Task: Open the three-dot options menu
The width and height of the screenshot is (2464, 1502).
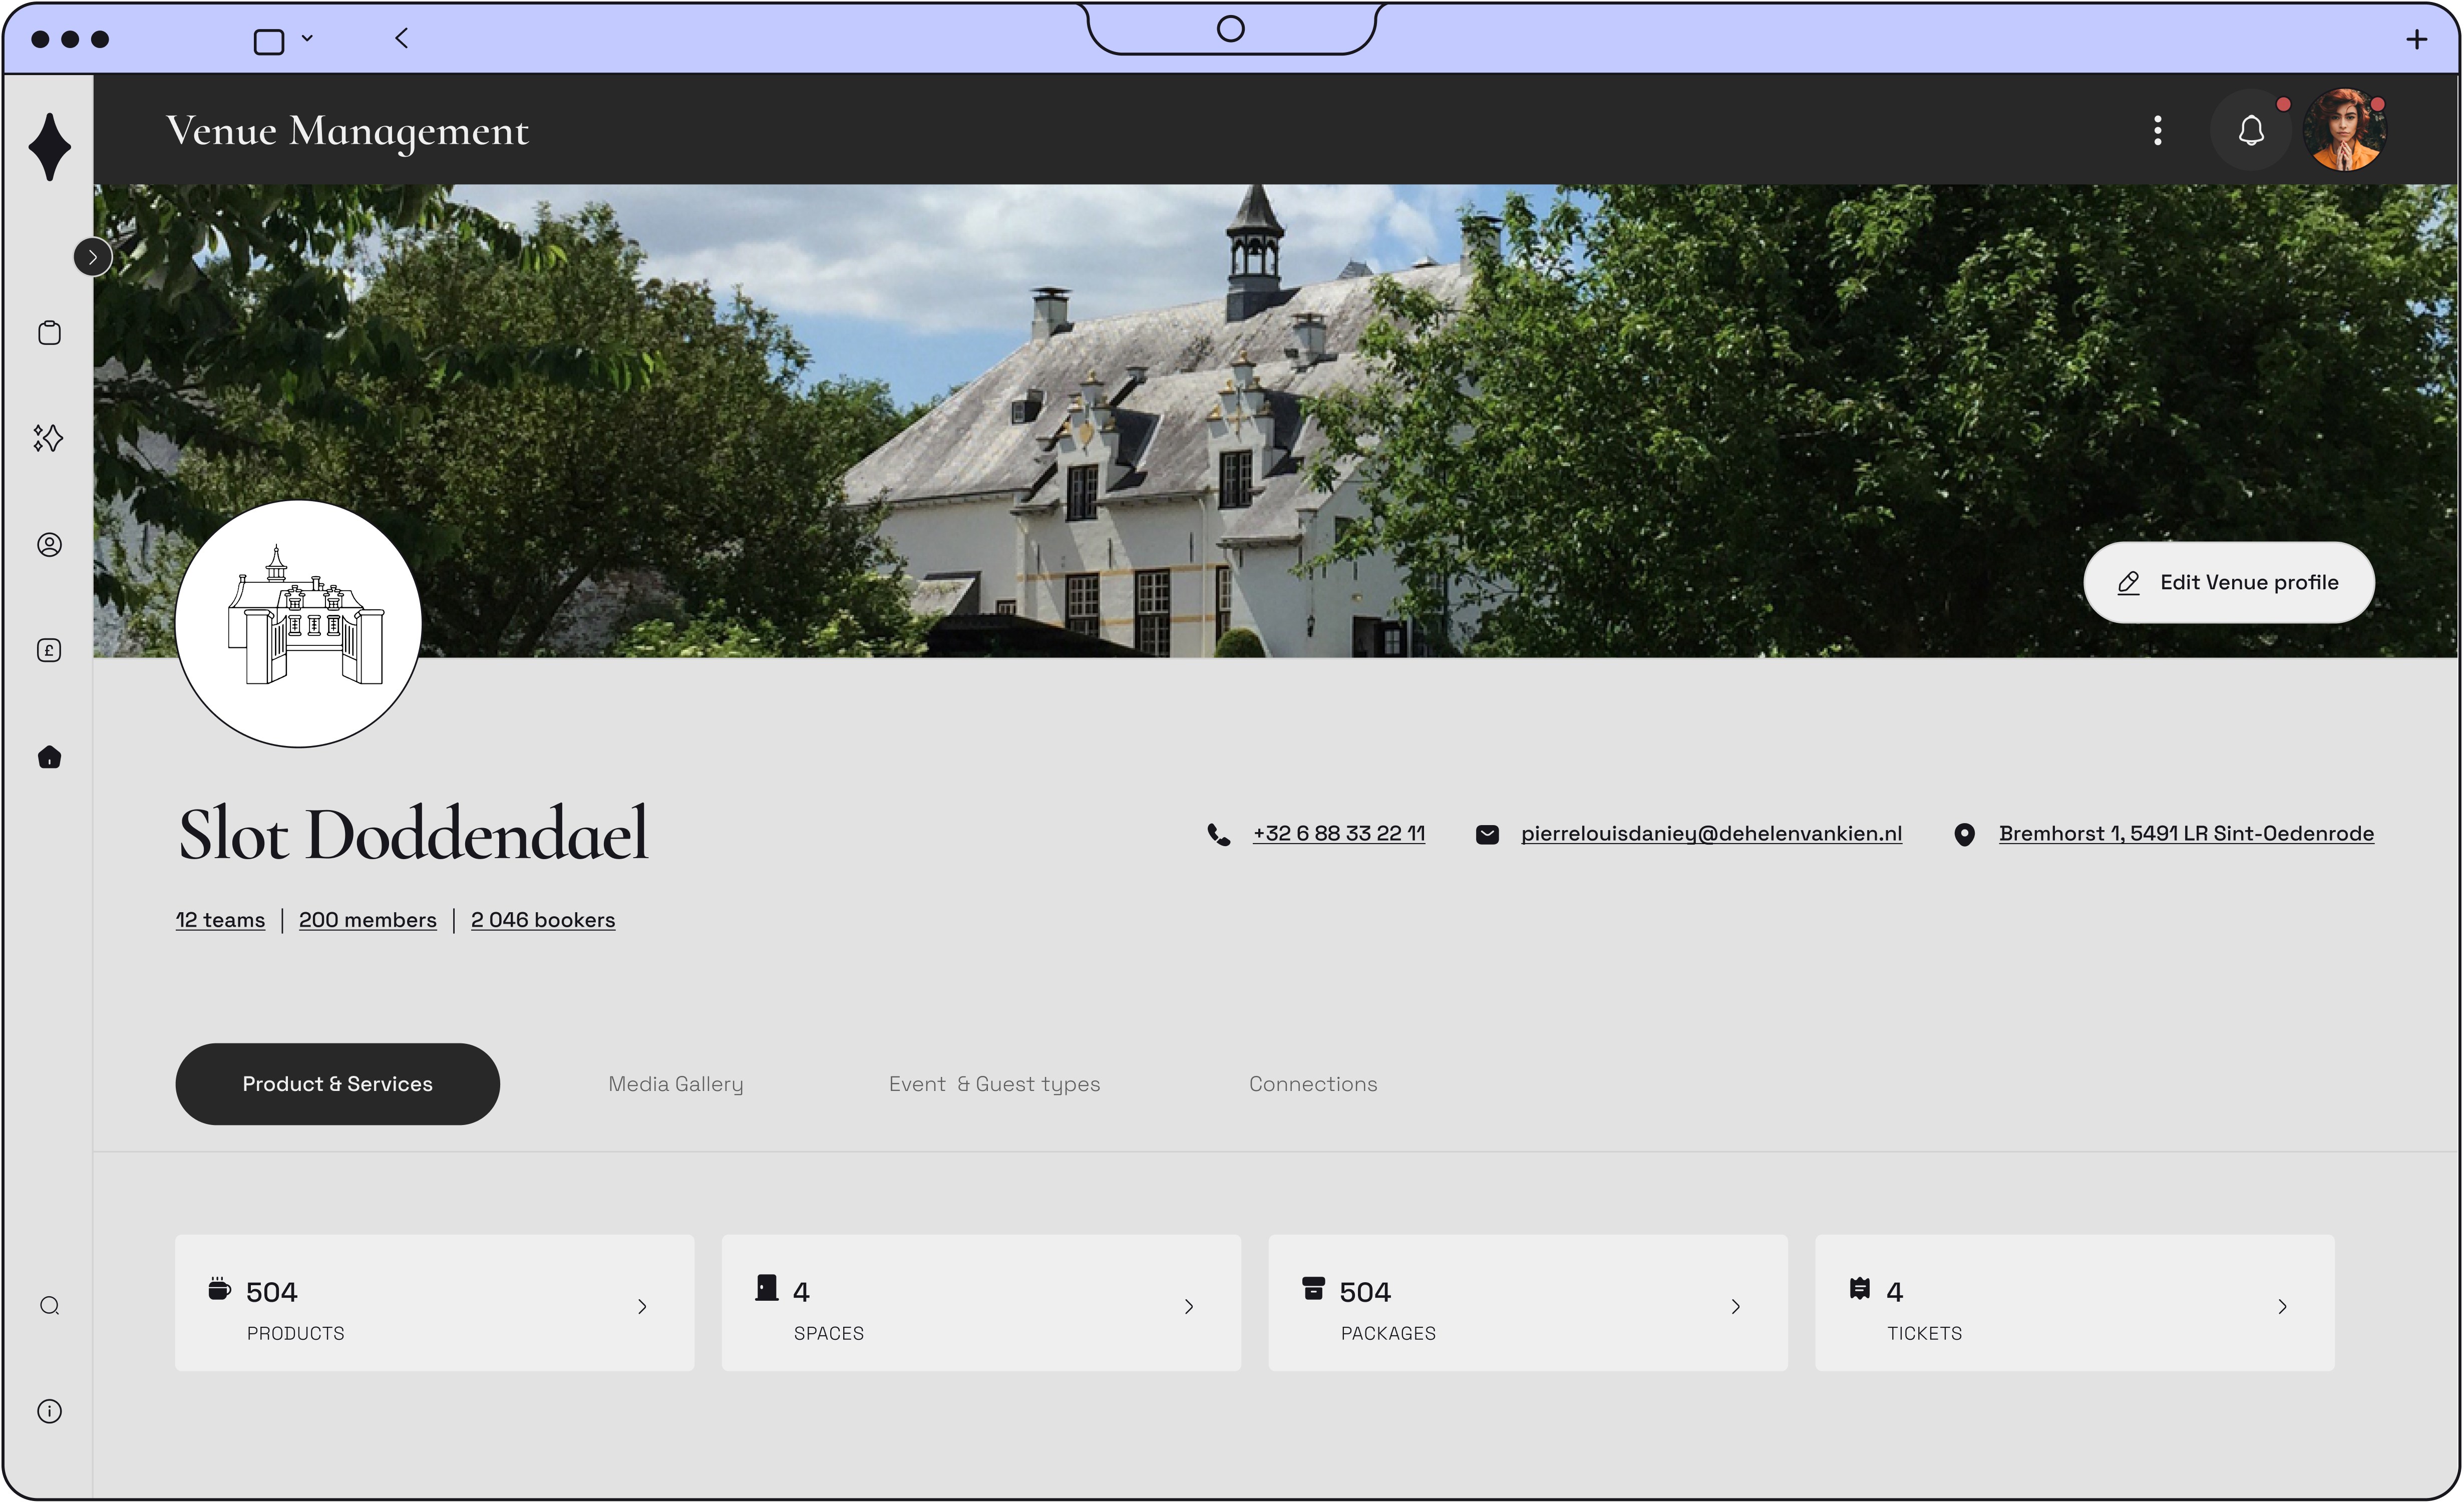Action: pos(2157,130)
